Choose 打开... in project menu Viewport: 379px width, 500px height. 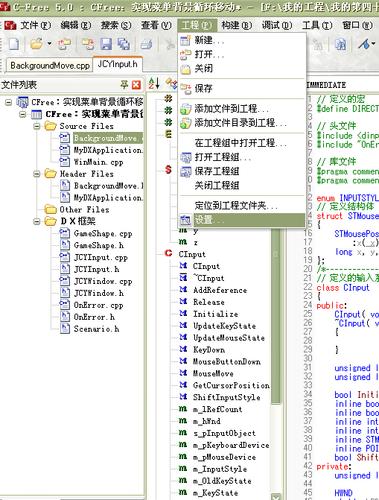click(x=242, y=54)
